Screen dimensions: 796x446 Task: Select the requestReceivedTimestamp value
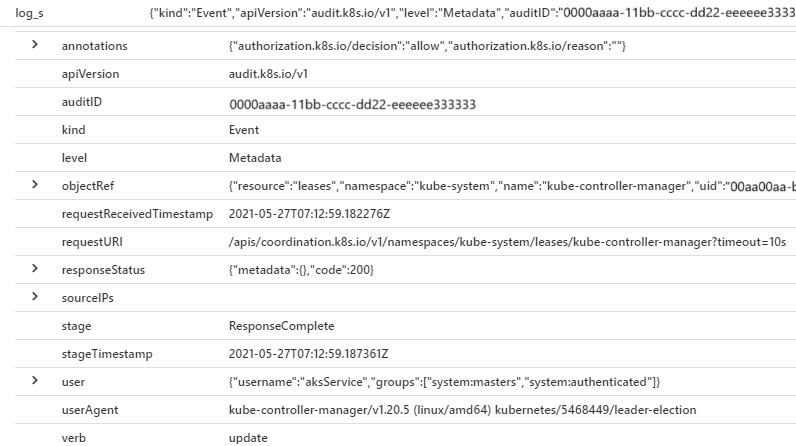[309, 214]
